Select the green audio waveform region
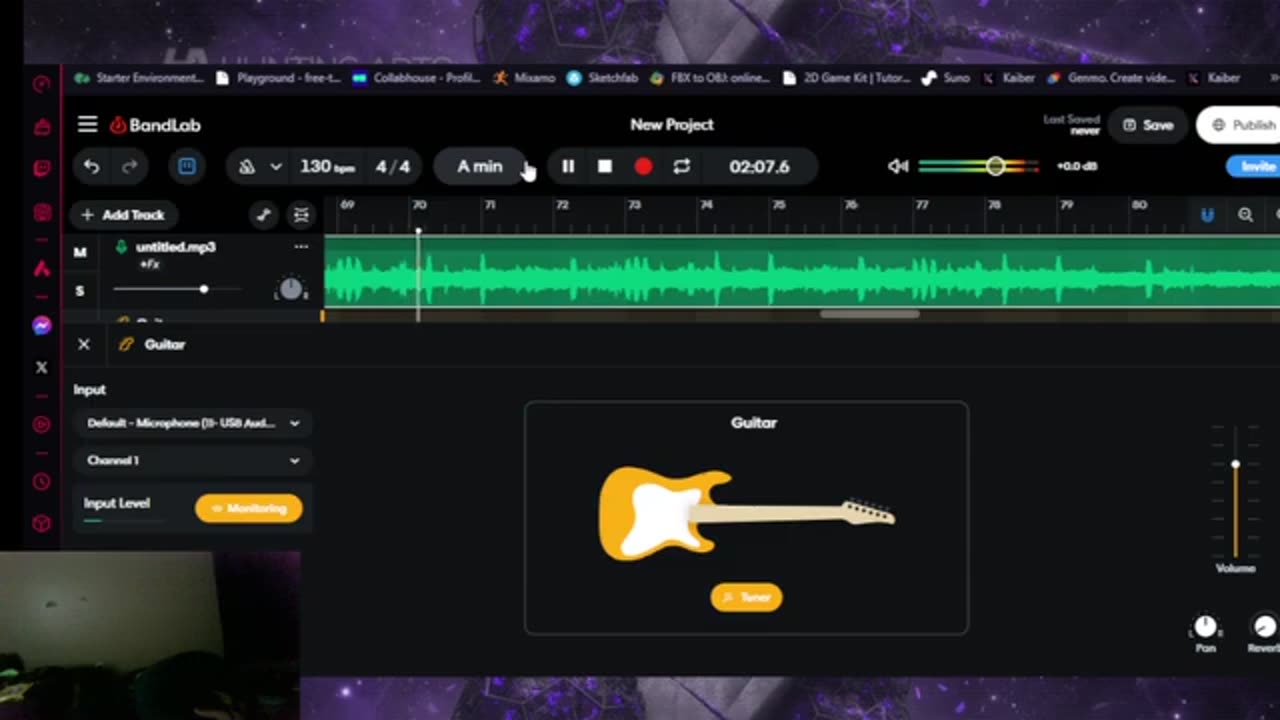 pyautogui.click(x=802, y=271)
